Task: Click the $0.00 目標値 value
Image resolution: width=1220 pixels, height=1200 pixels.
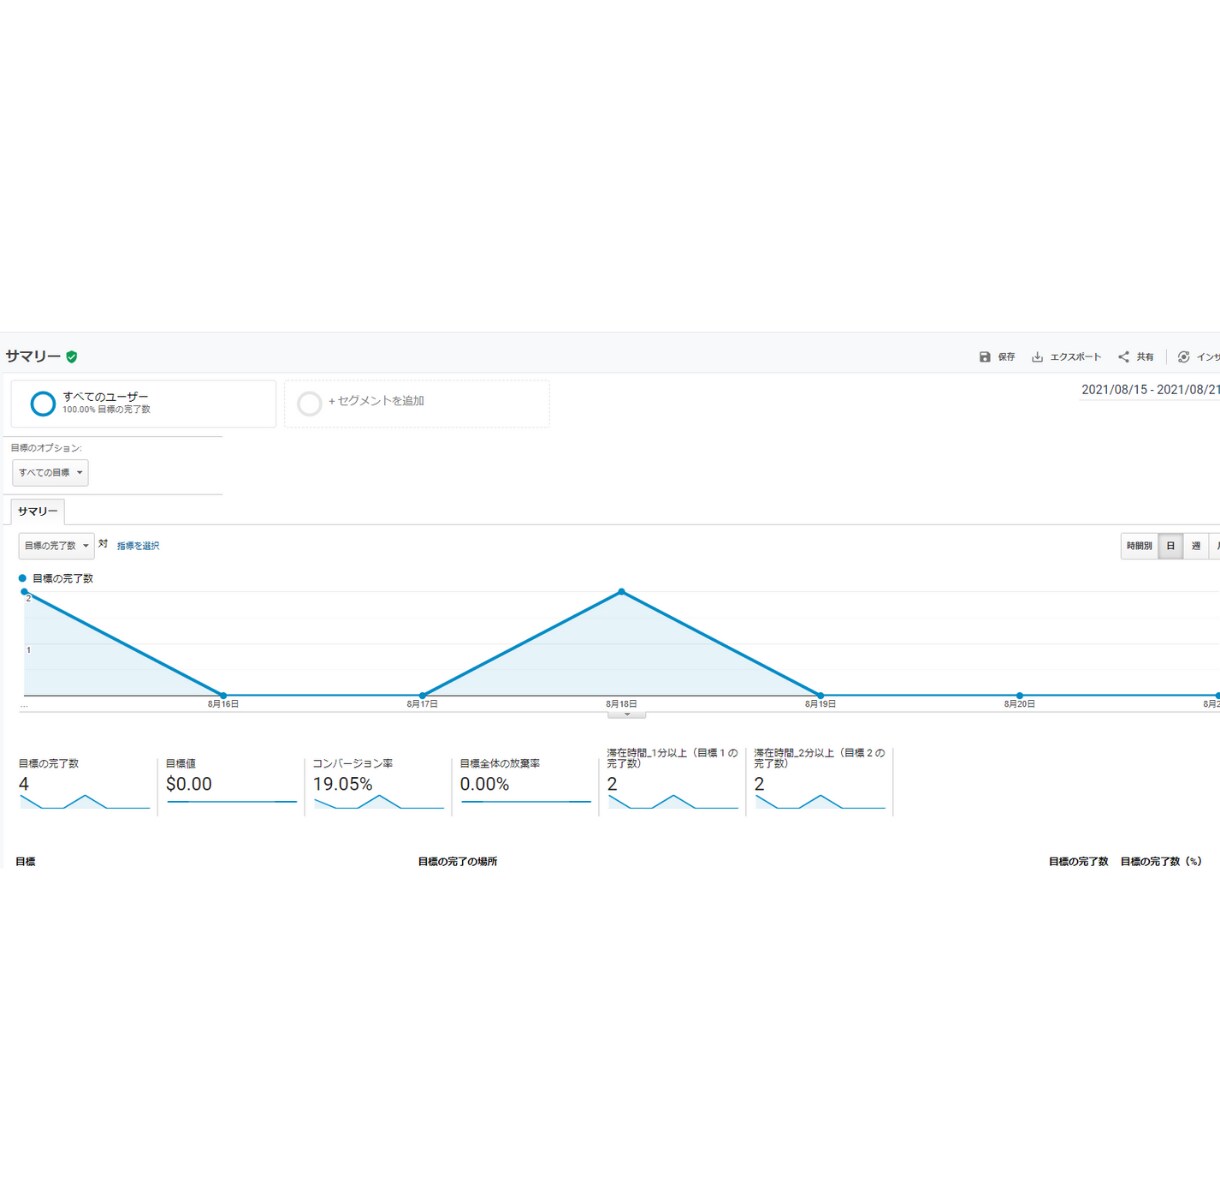Action: (x=189, y=785)
